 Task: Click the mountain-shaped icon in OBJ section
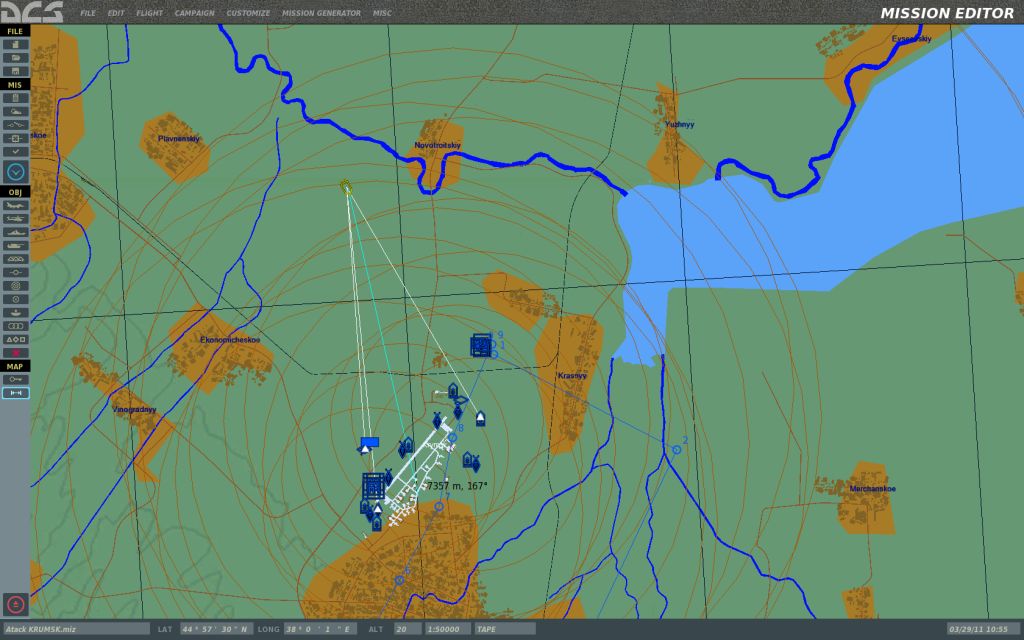point(15,259)
